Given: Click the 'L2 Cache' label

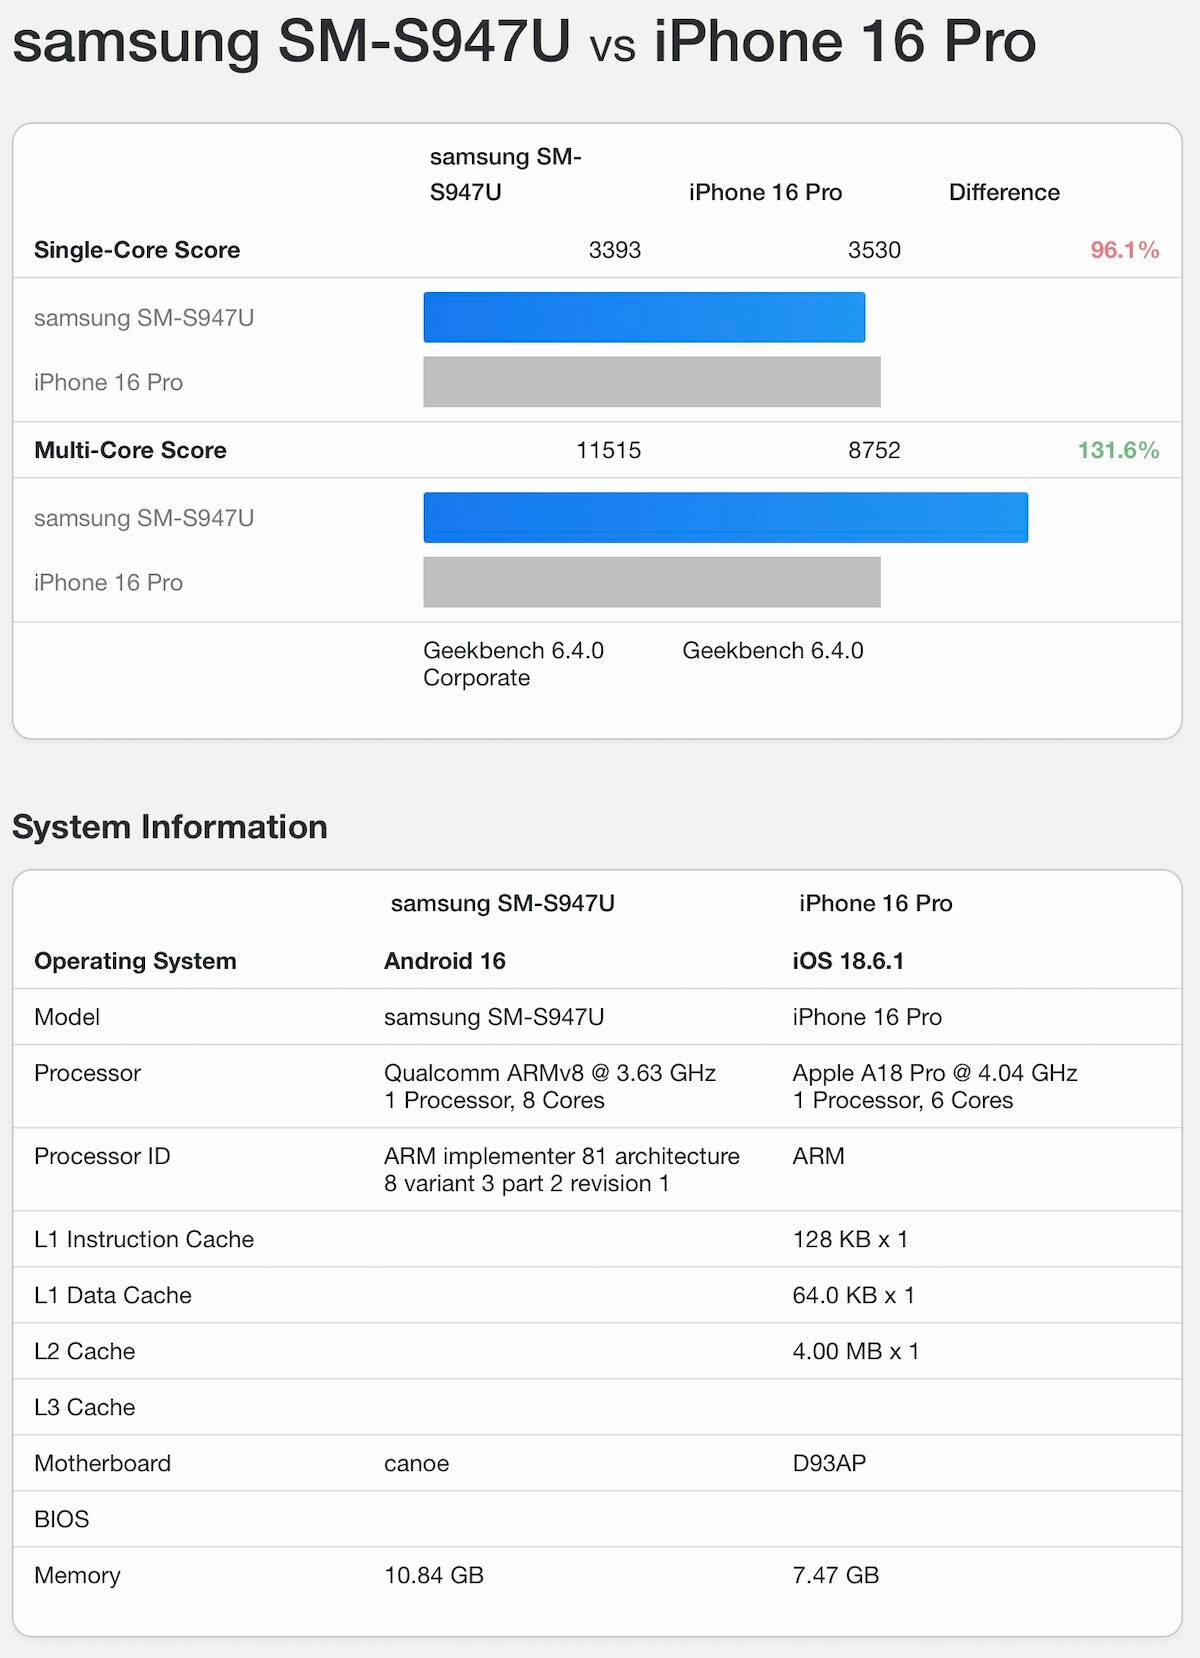Looking at the screenshot, I should point(84,1351).
